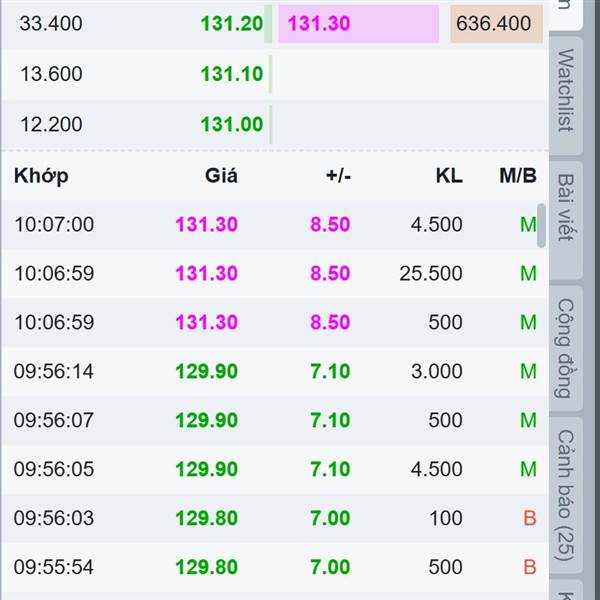Open the Cộng đồng side tab
Screen dimensions: 600x600
tap(566, 347)
